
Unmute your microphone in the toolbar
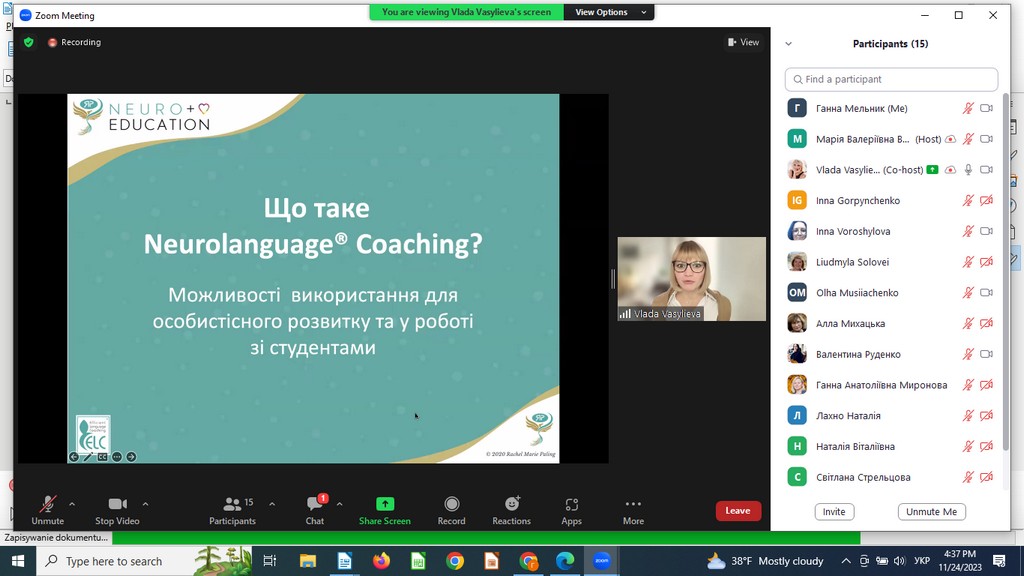[46, 508]
